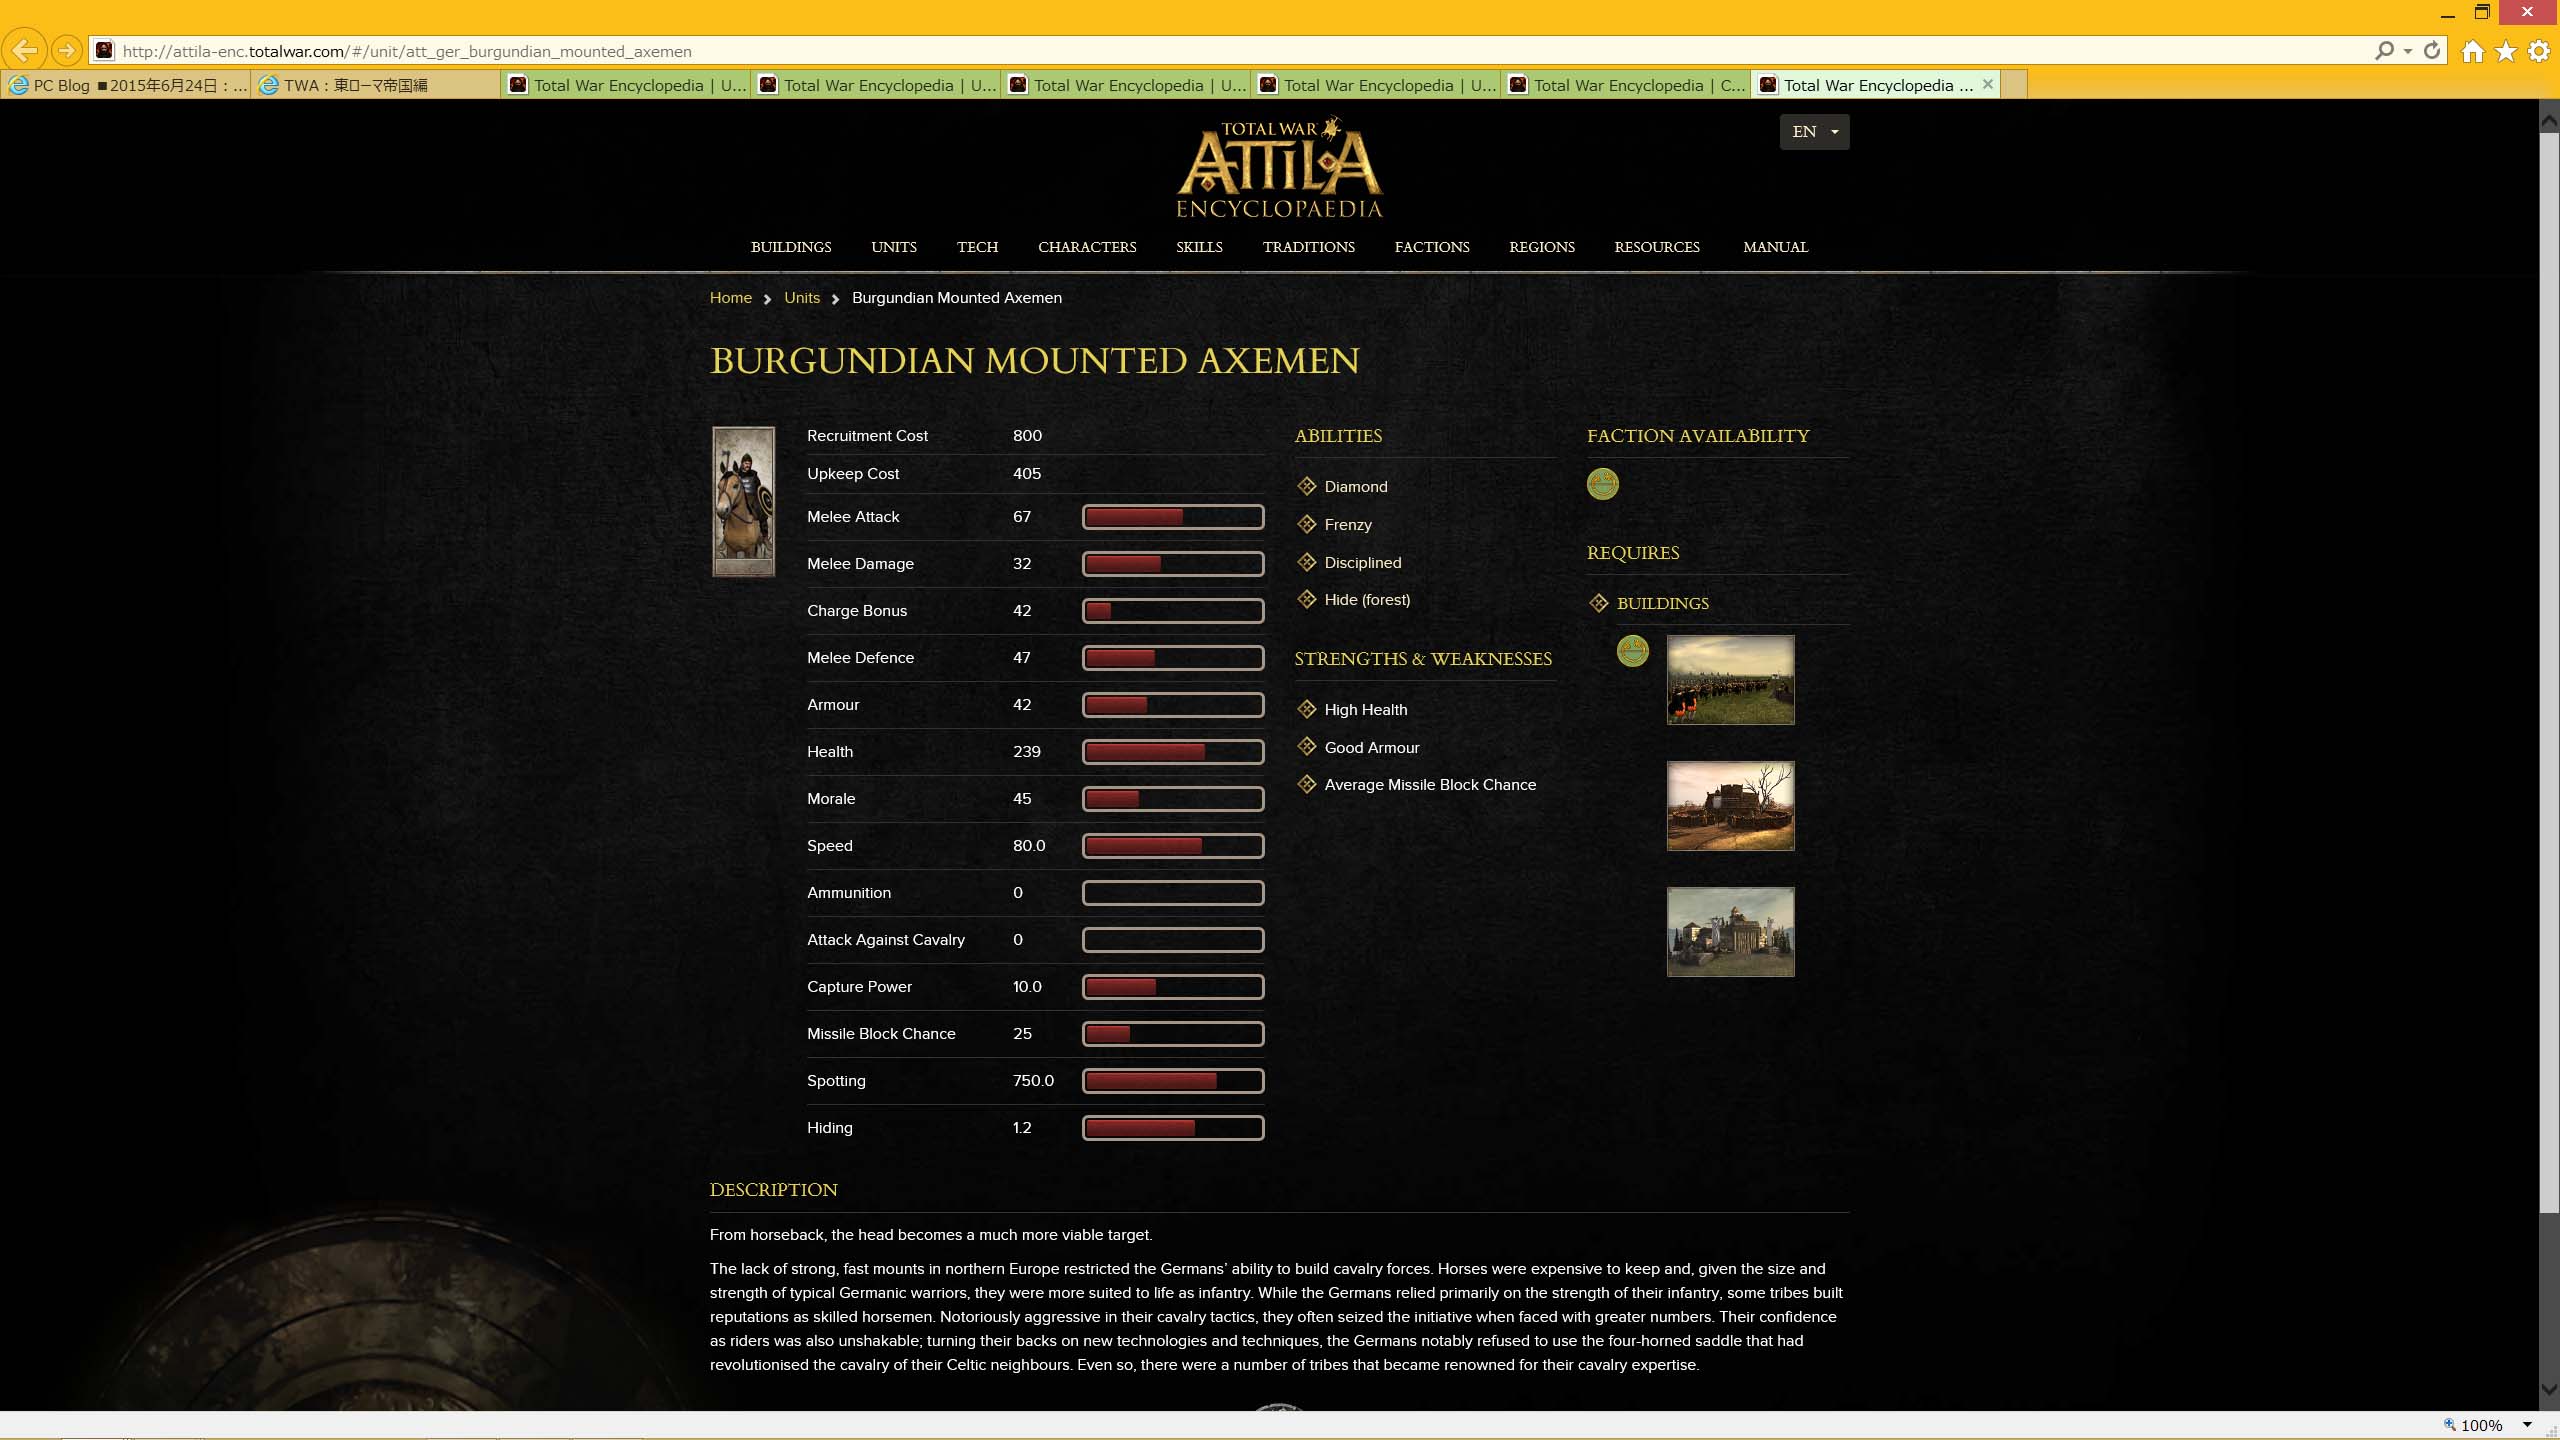Click the High Health diamond icon
This screenshot has width=2560, height=1440.
coord(1307,710)
